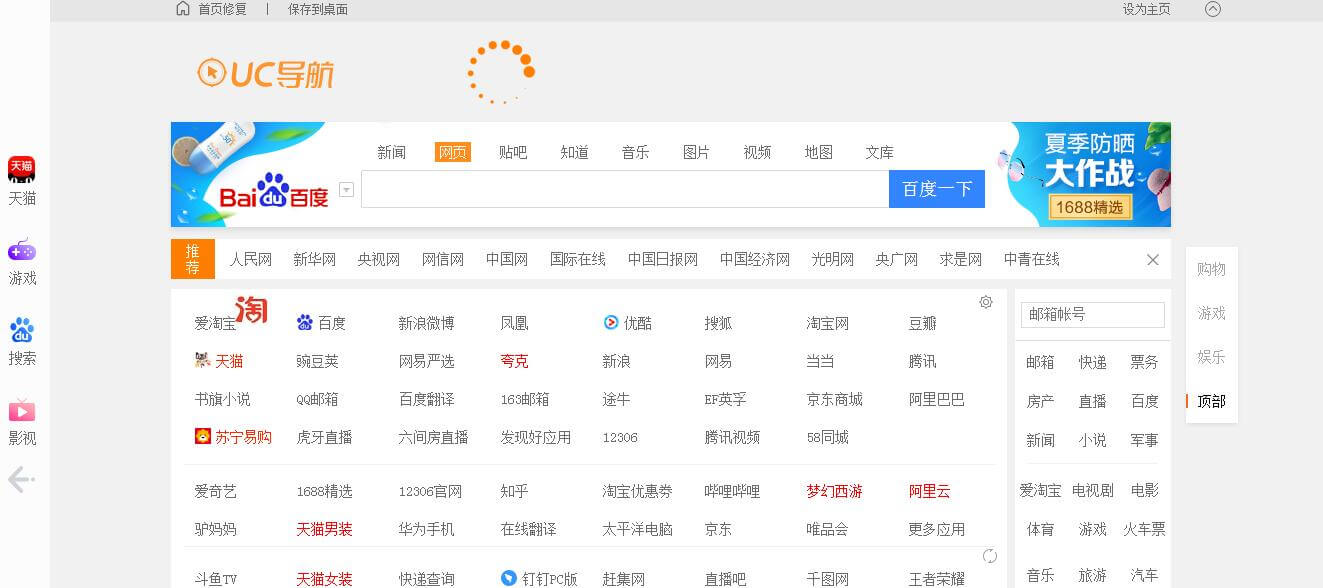Viewport: 1323px width, 588px height.
Task: Select the 推荐 tab on news bar
Action: click(x=192, y=258)
